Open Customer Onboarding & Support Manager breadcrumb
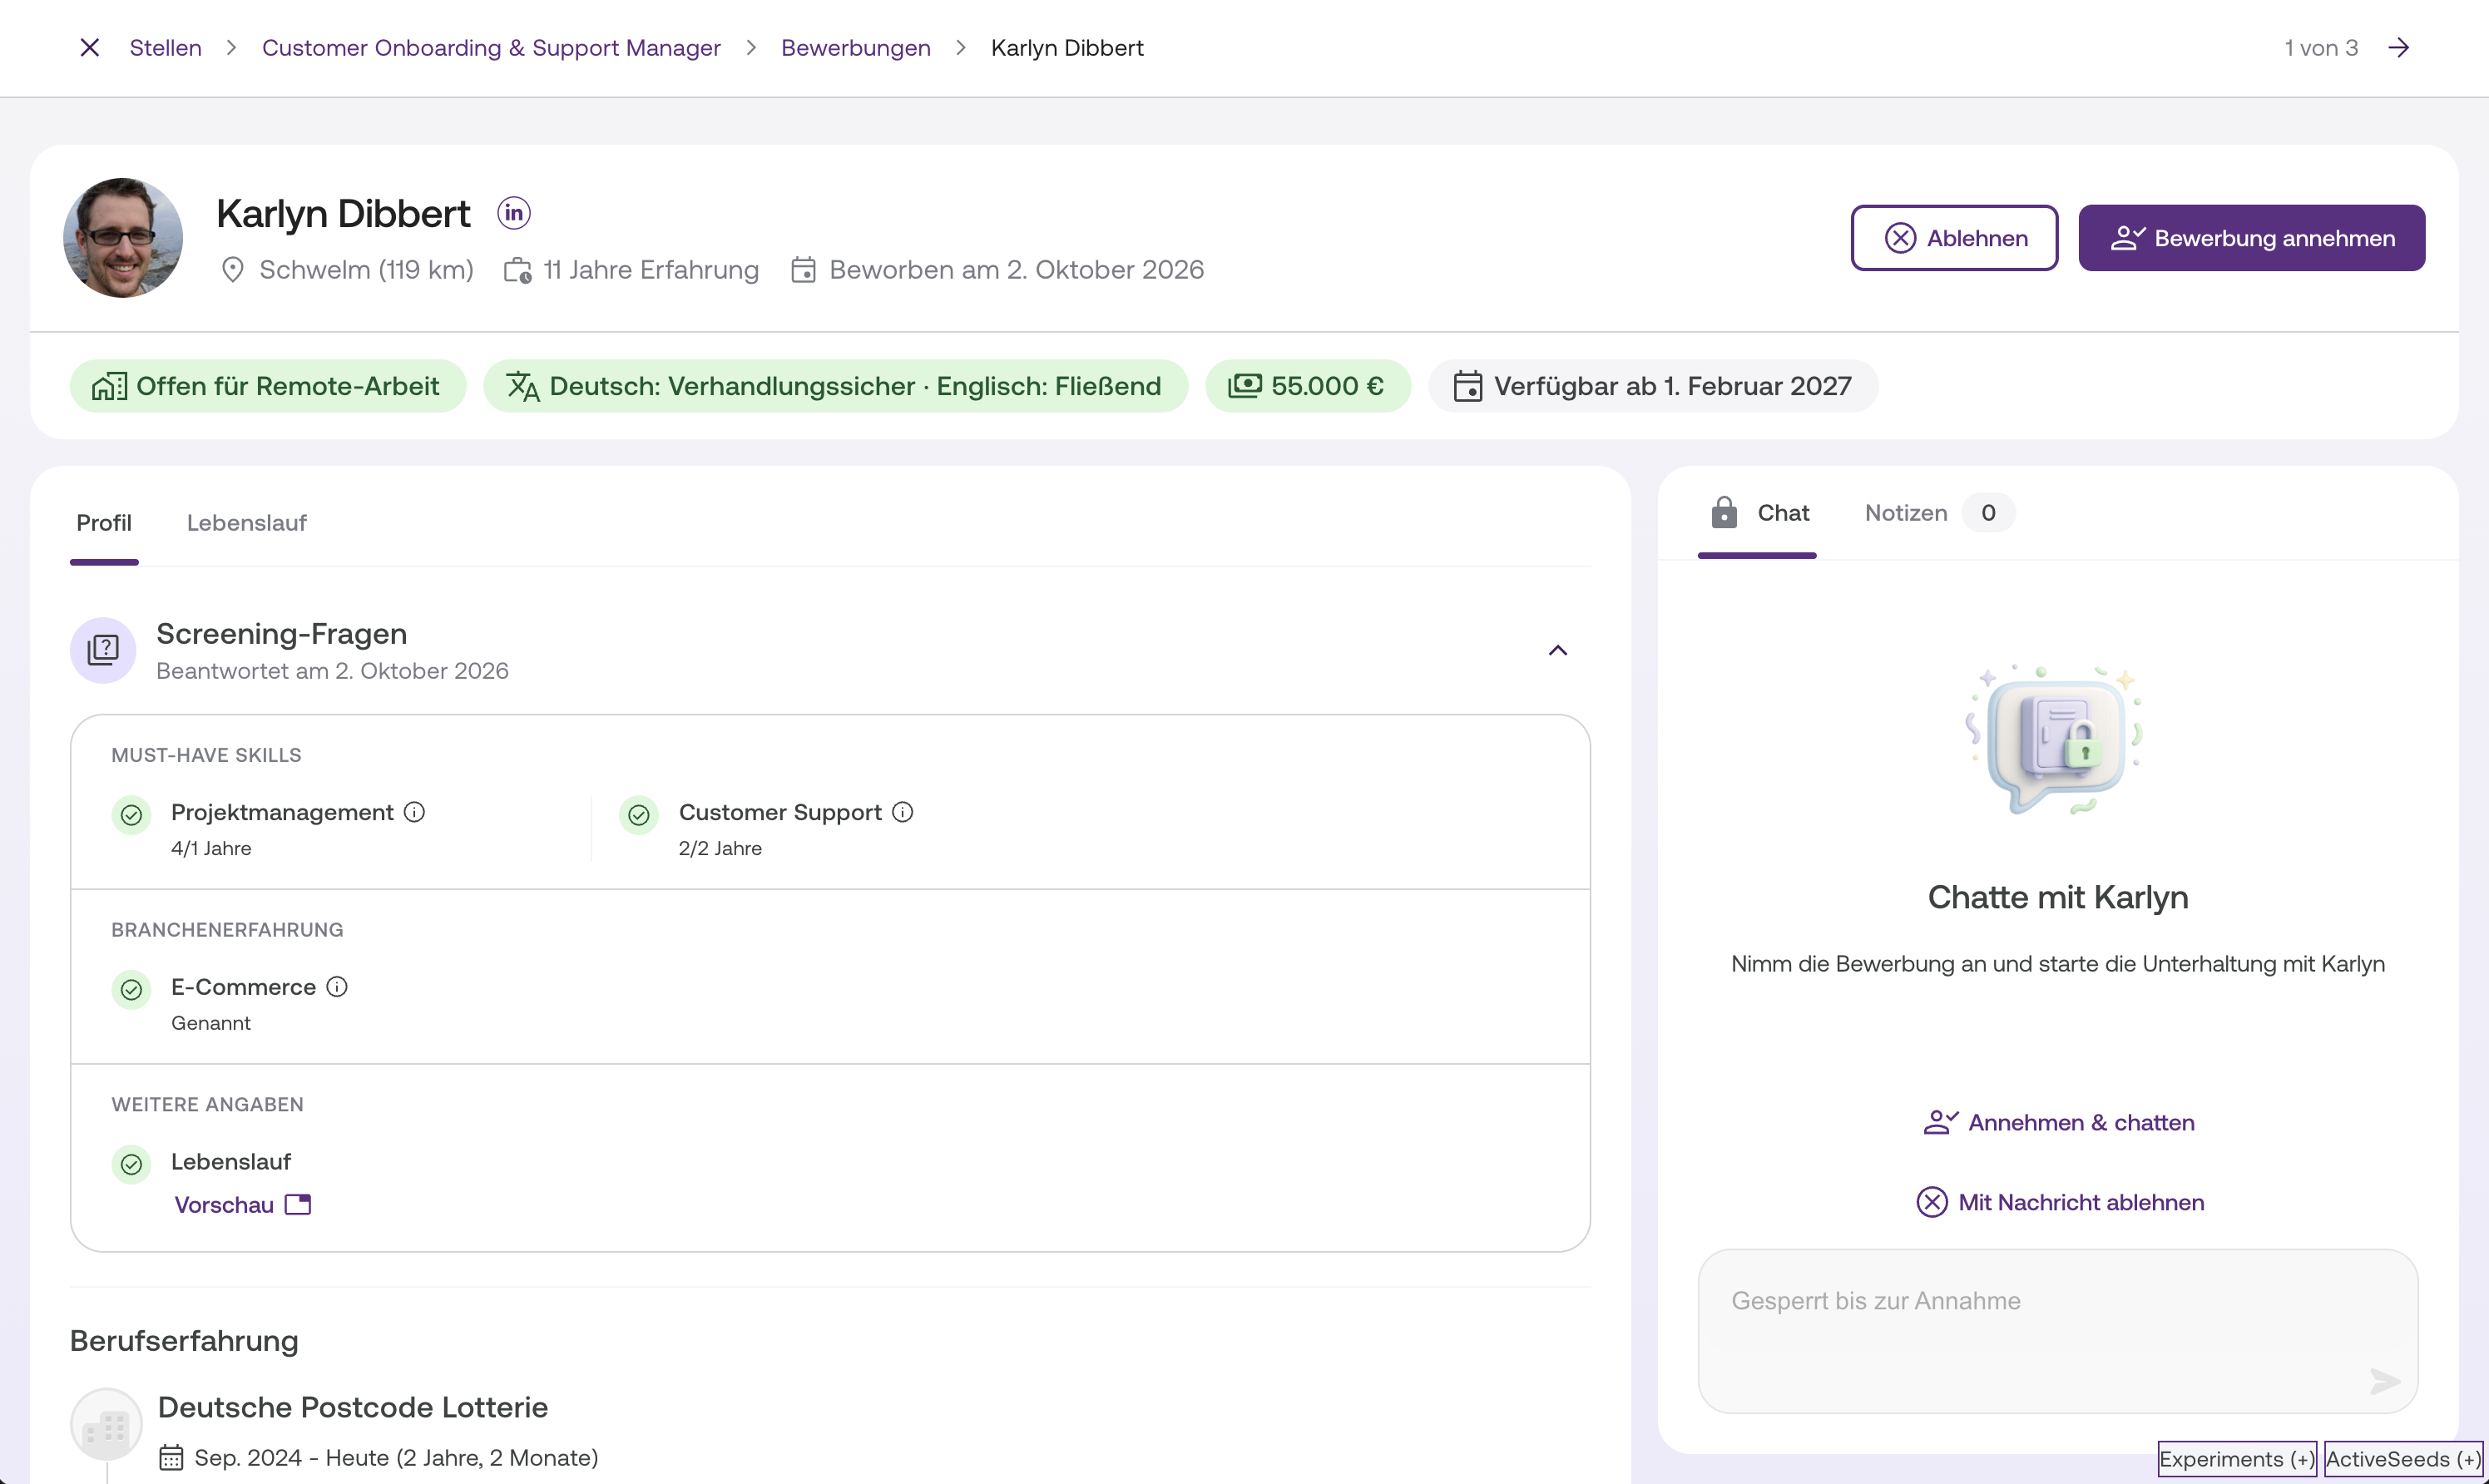Image resolution: width=2489 pixels, height=1484 pixels. click(x=491, y=48)
